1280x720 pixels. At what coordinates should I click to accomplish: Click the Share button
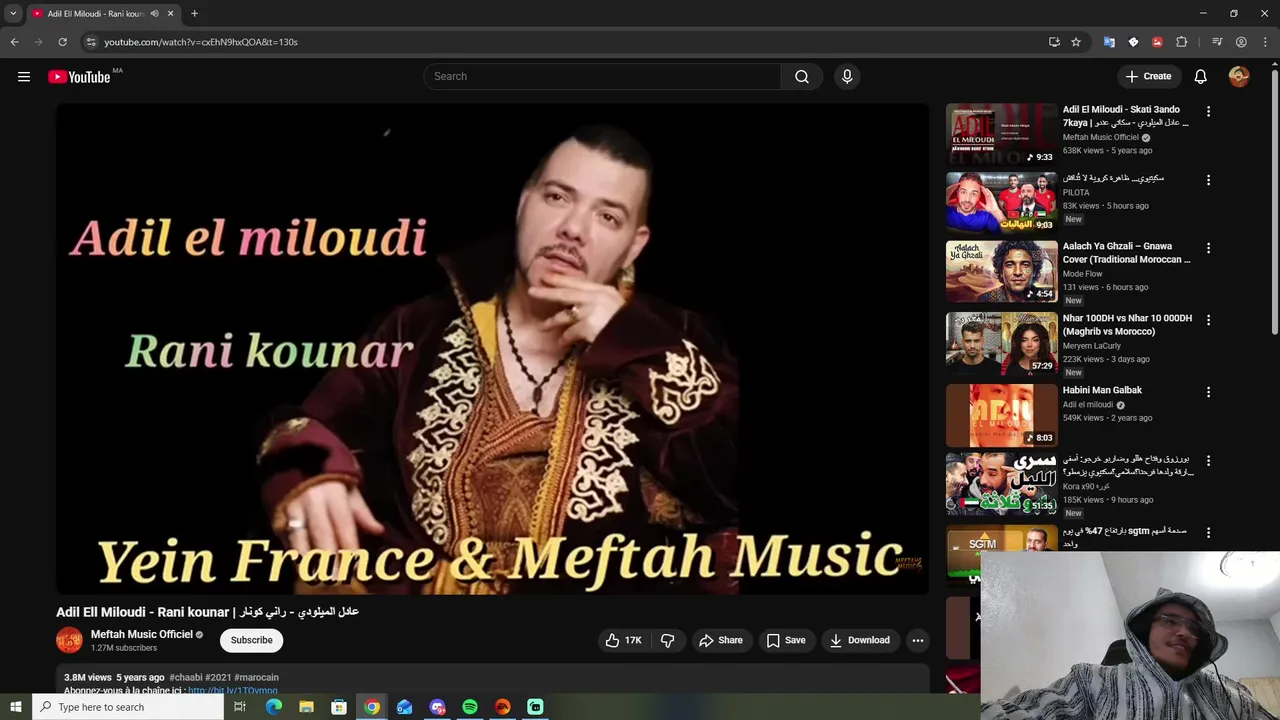[x=721, y=640]
